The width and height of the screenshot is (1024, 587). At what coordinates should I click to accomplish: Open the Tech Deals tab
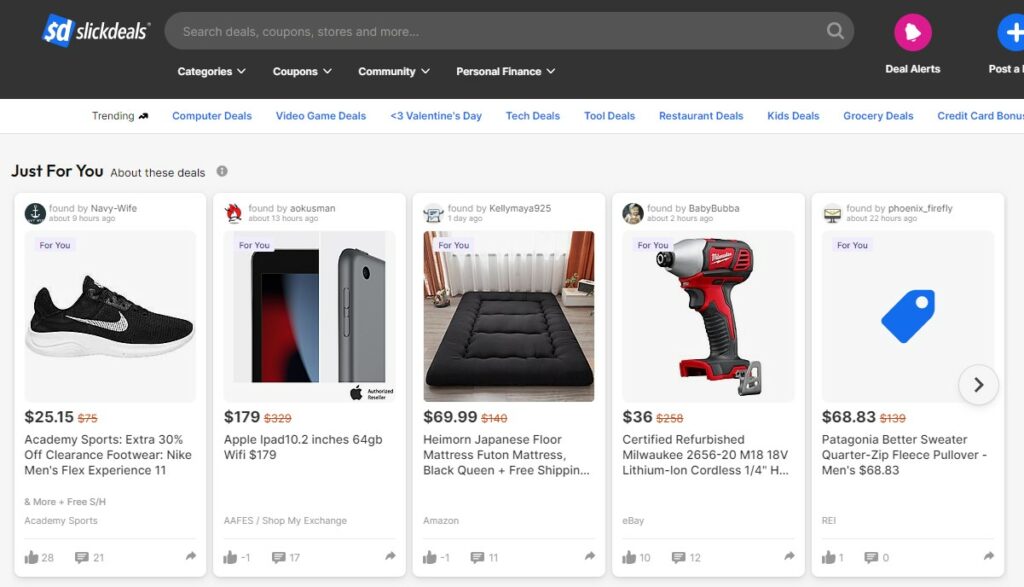(x=533, y=116)
